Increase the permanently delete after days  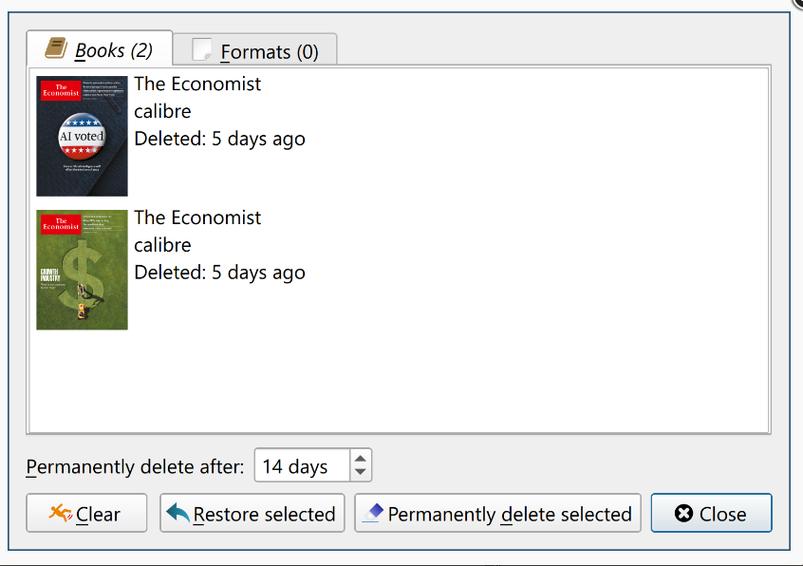(361, 458)
